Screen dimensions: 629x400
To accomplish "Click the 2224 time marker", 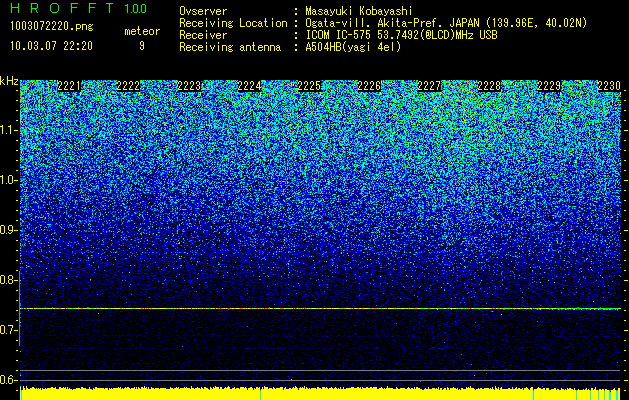I will 249,86.
